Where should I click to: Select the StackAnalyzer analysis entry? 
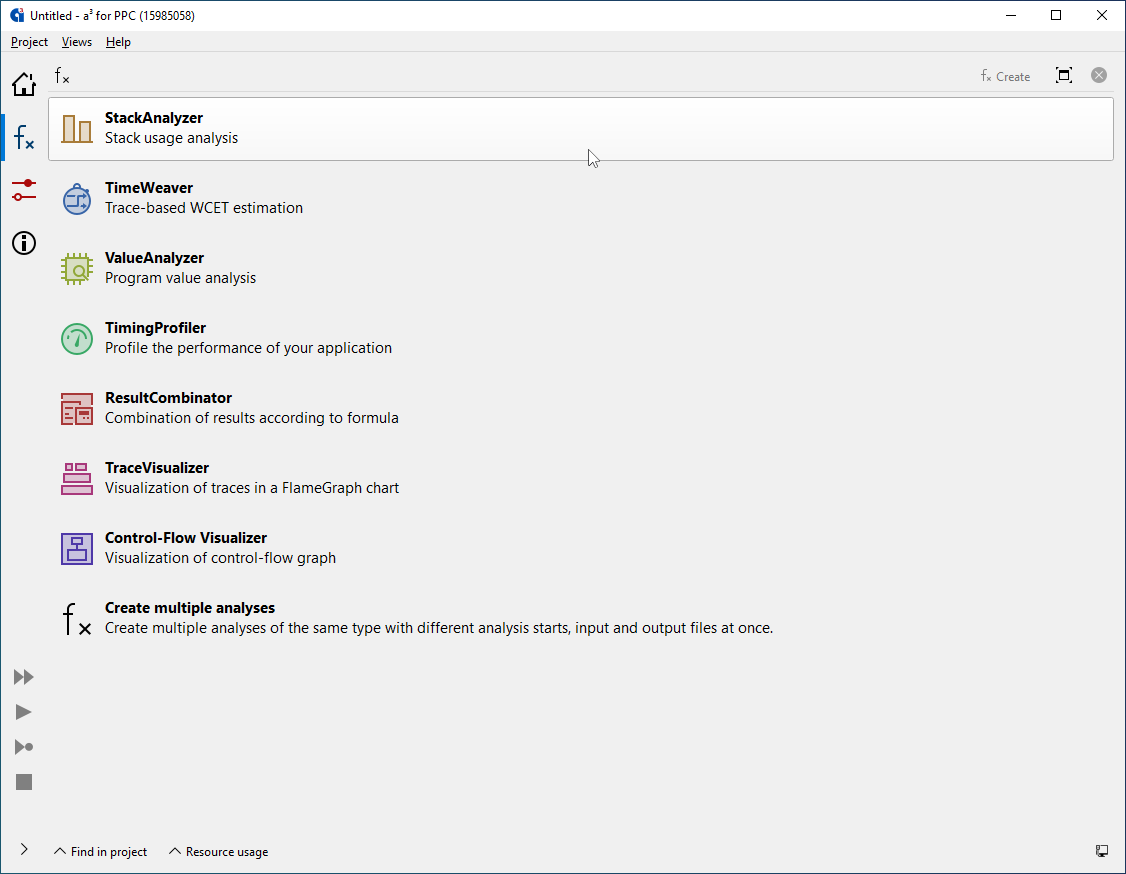click(x=581, y=129)
